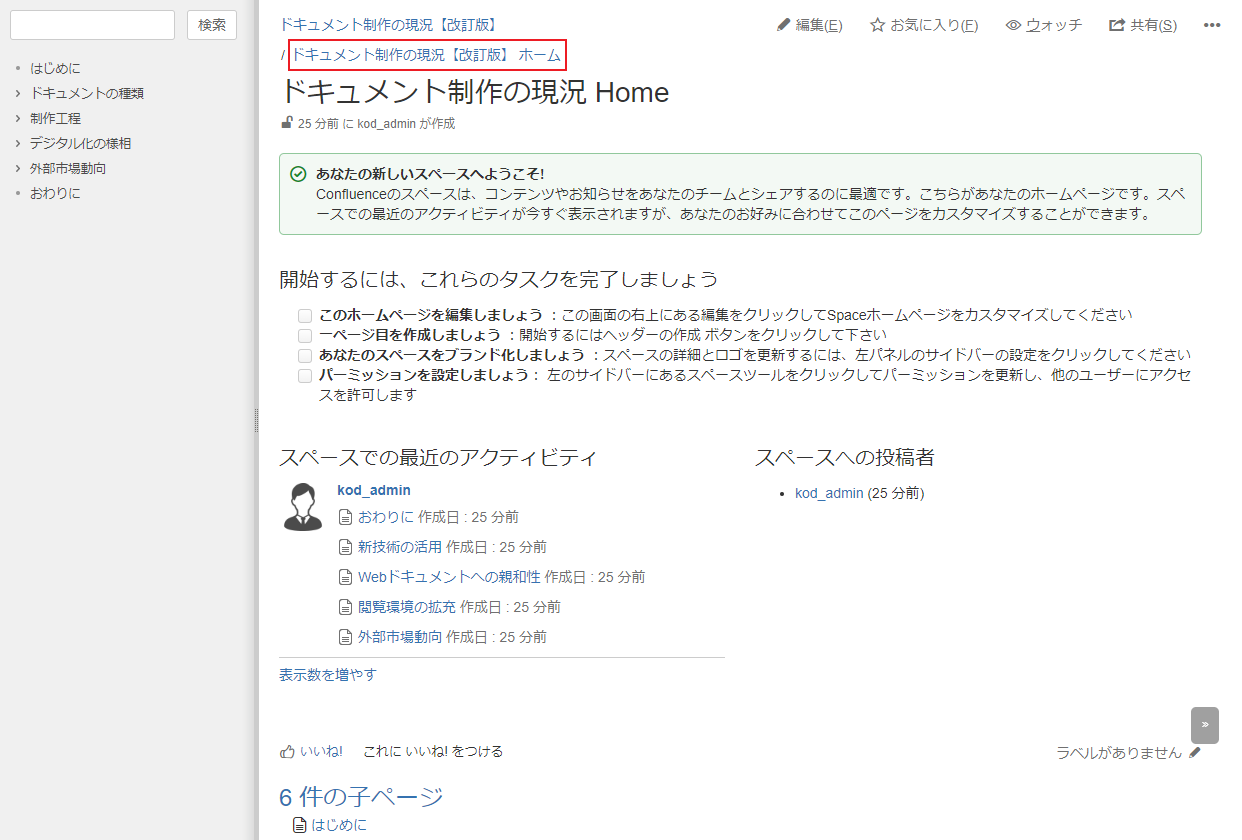Click the pencil icon to edit labels
Viewport: 1242px width, 840px height.
[1195, 753]
